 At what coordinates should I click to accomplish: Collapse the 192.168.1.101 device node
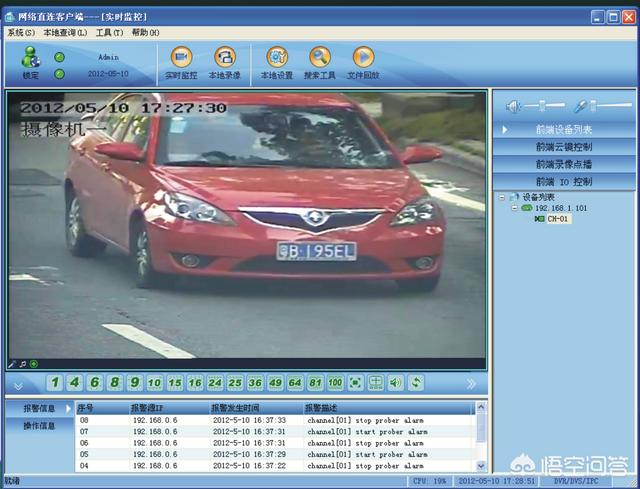click(514, 208)
